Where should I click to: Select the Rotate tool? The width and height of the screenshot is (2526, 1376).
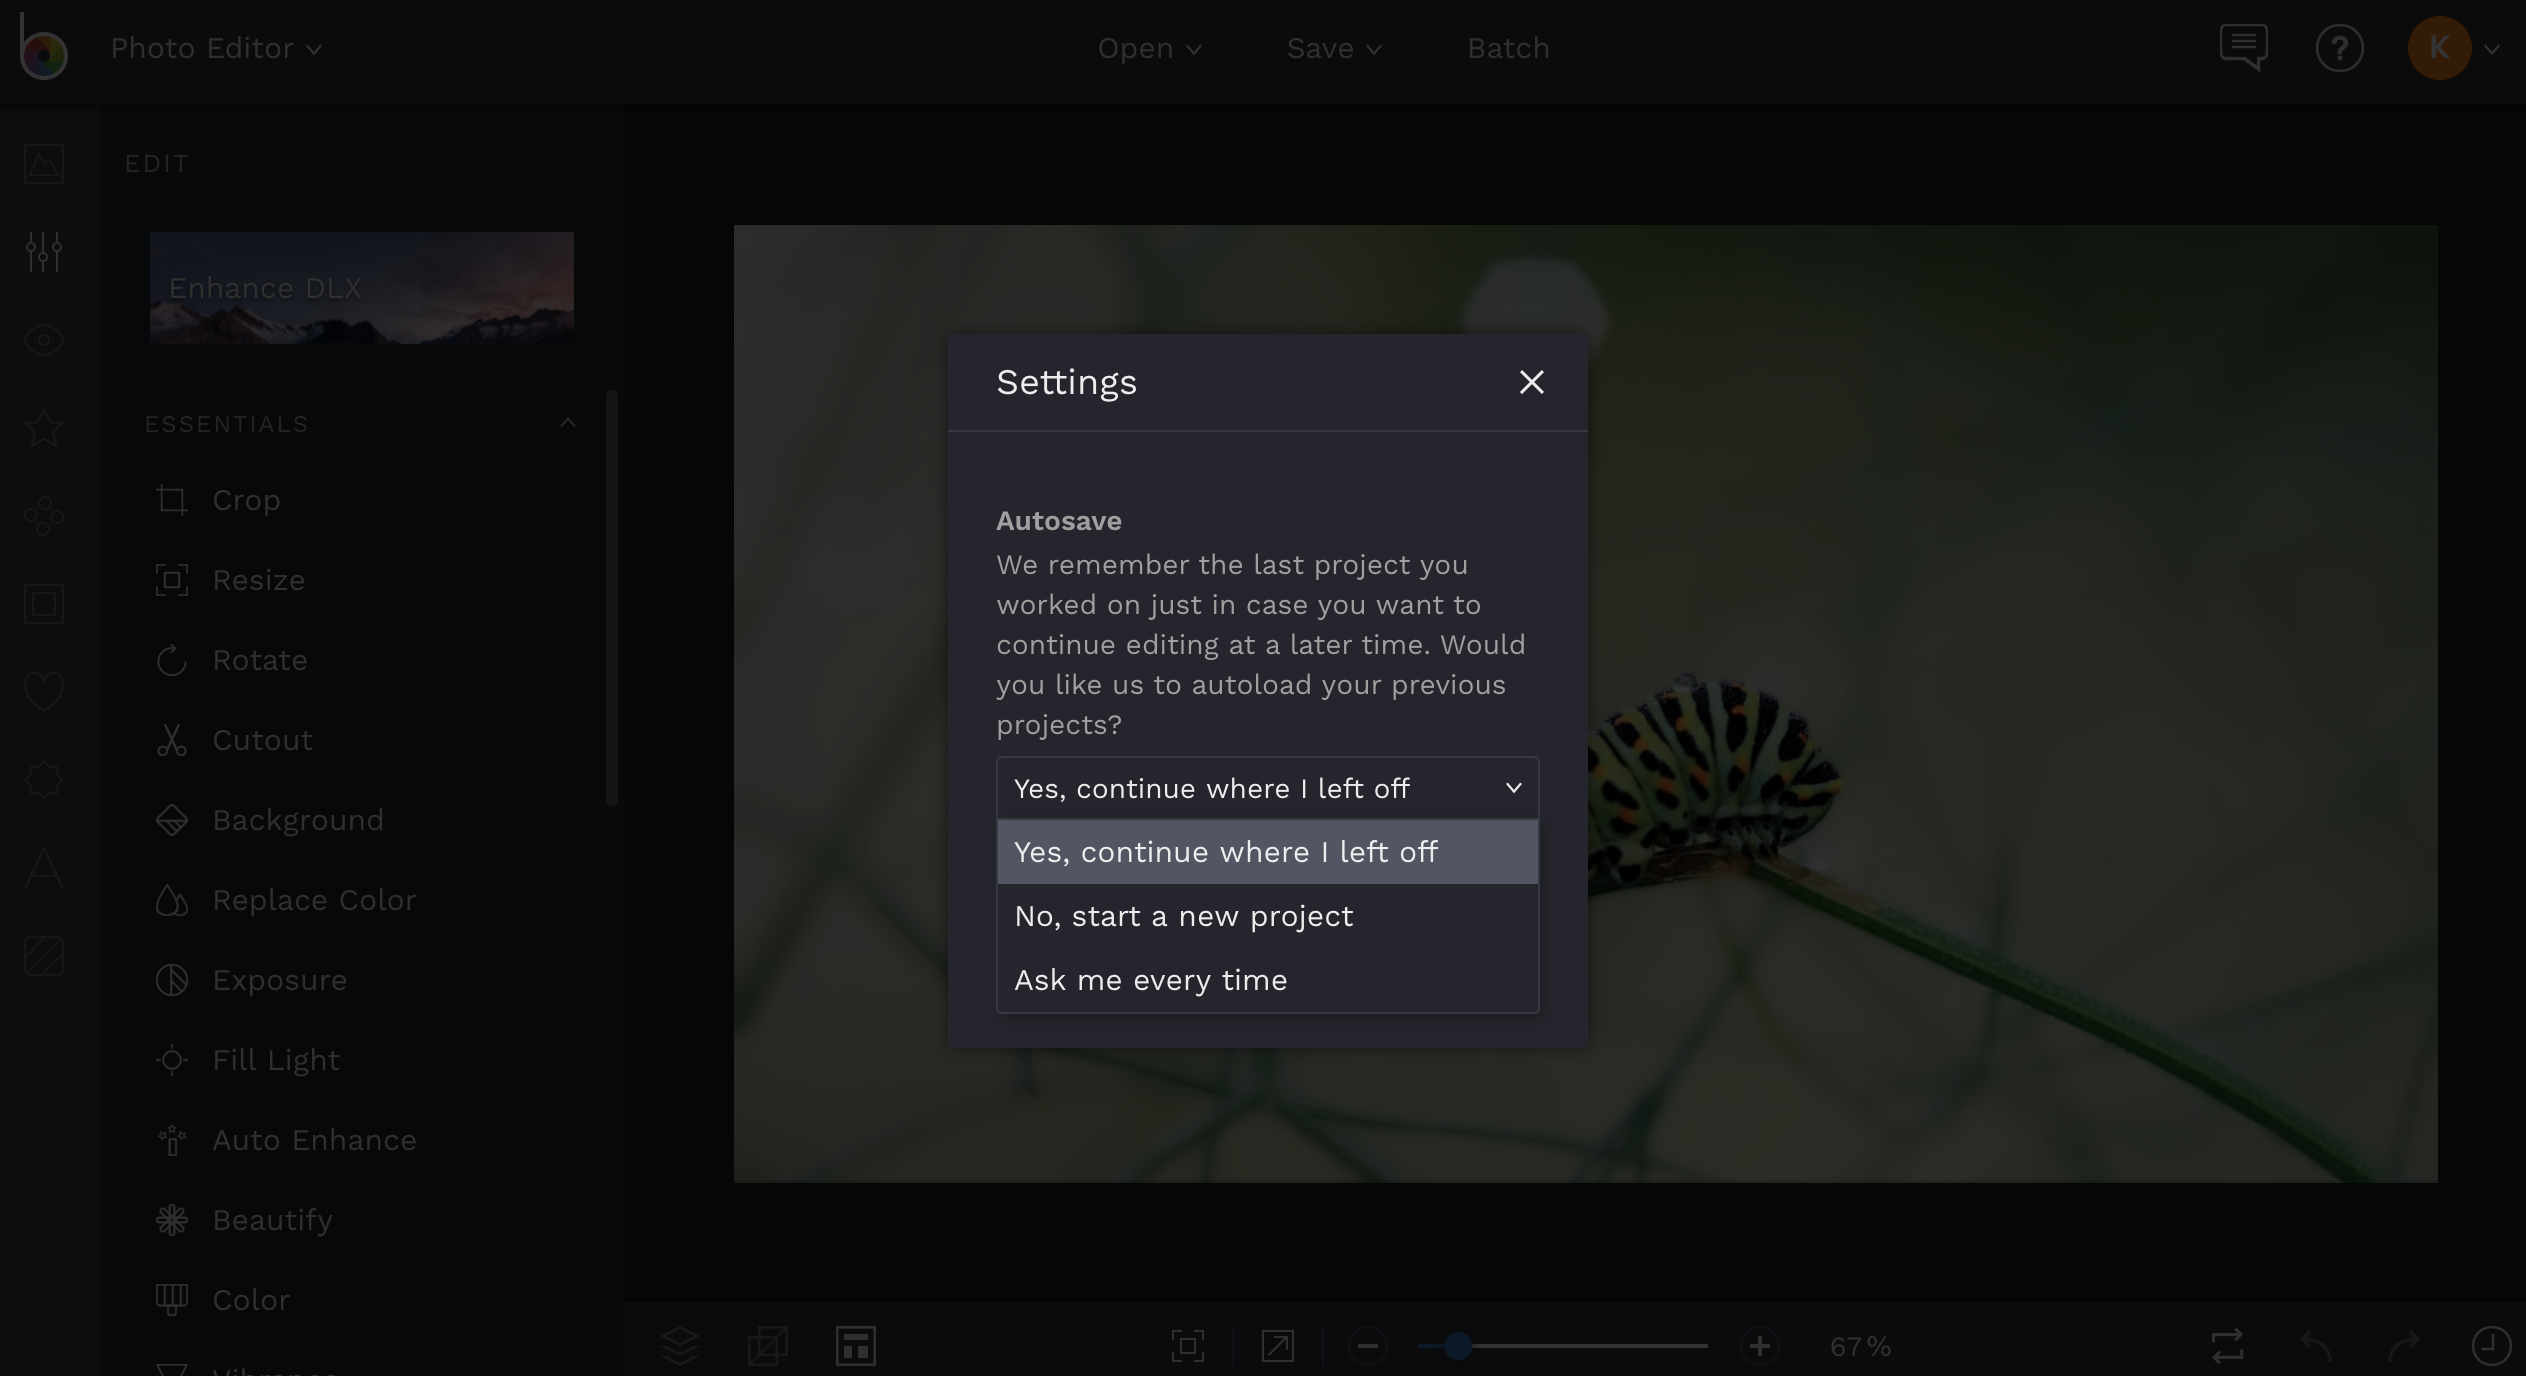coord(231,660)
